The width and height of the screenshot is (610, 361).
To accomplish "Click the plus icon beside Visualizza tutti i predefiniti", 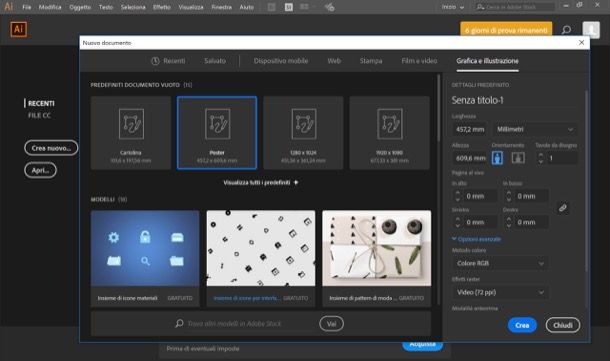I will click(x=296, y=182).
